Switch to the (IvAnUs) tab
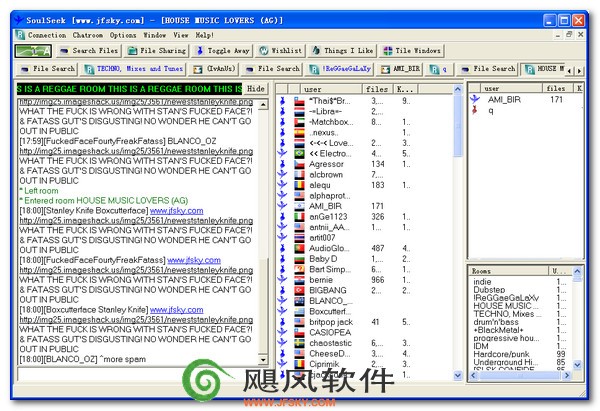The image size is (600, 411). (214, 69)
